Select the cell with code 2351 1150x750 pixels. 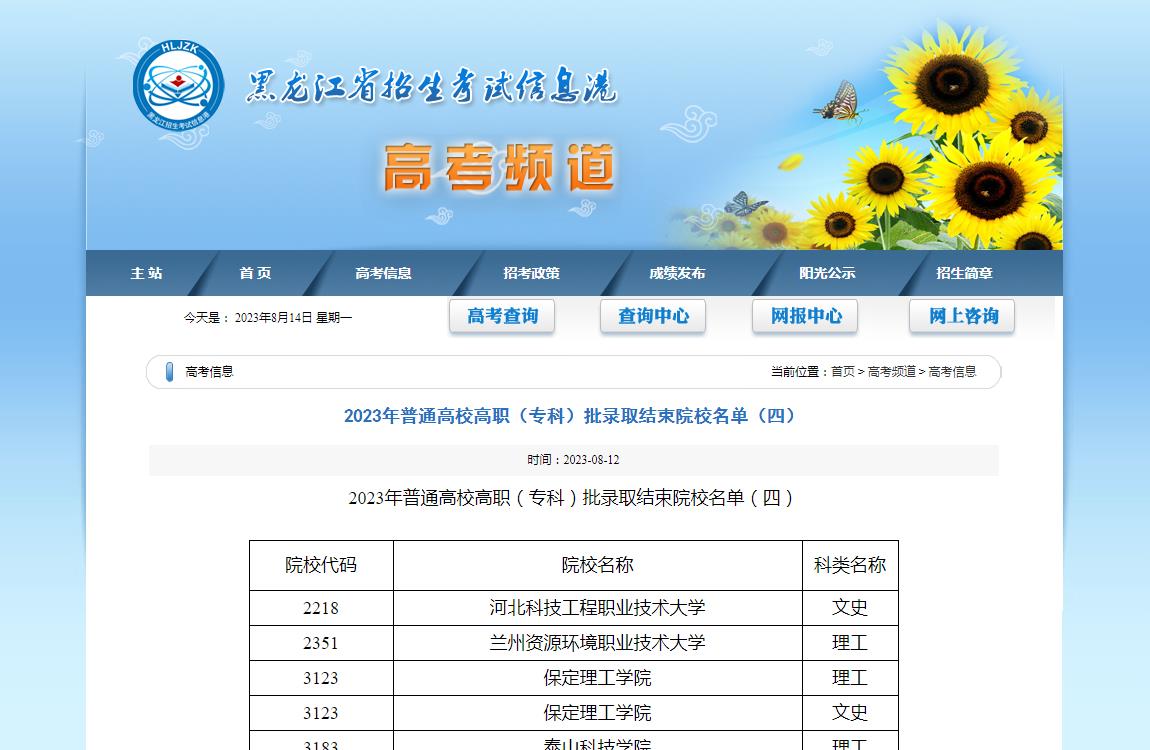point(321,643)
